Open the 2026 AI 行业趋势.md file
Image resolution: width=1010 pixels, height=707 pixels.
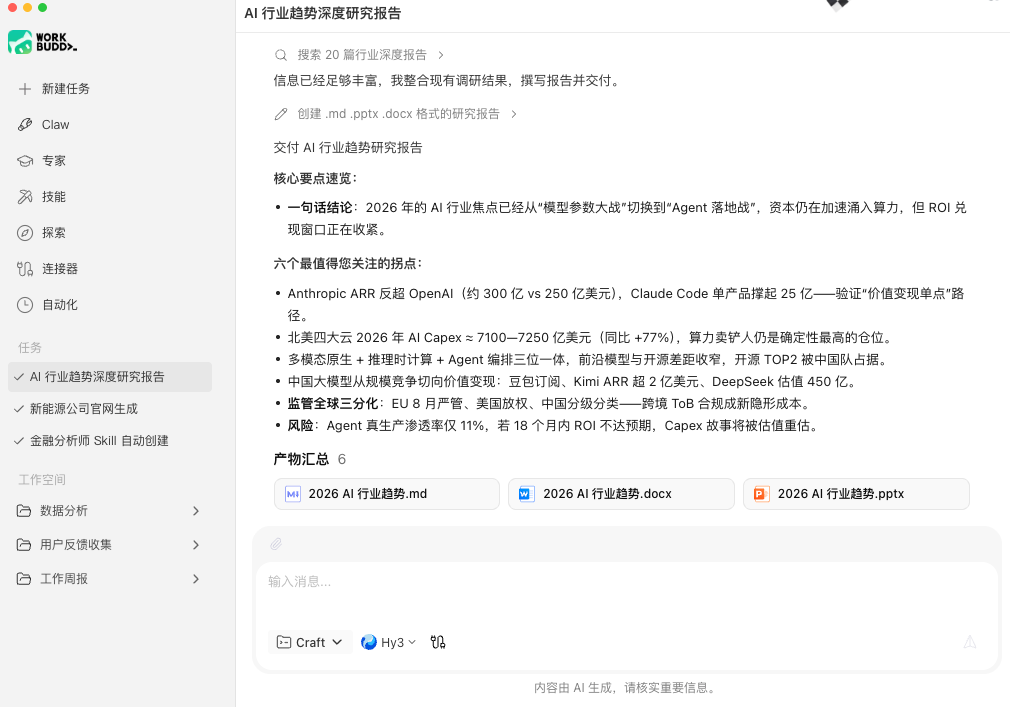pyautogui.click(x=386, y=494)
